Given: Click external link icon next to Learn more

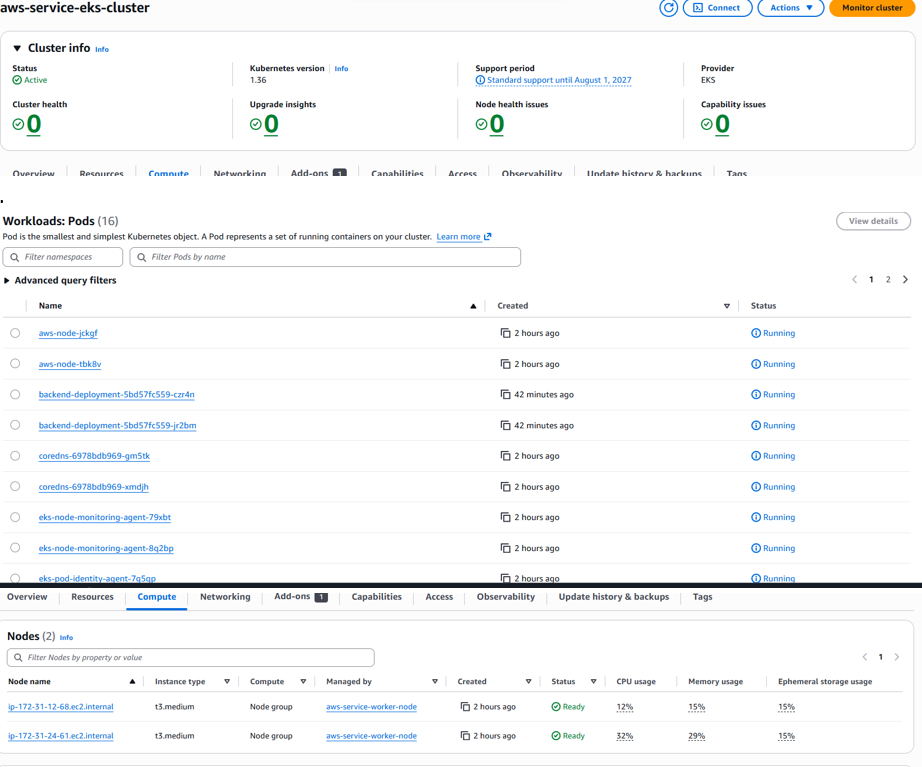Looking at the screenshot, I should (487, 236).
